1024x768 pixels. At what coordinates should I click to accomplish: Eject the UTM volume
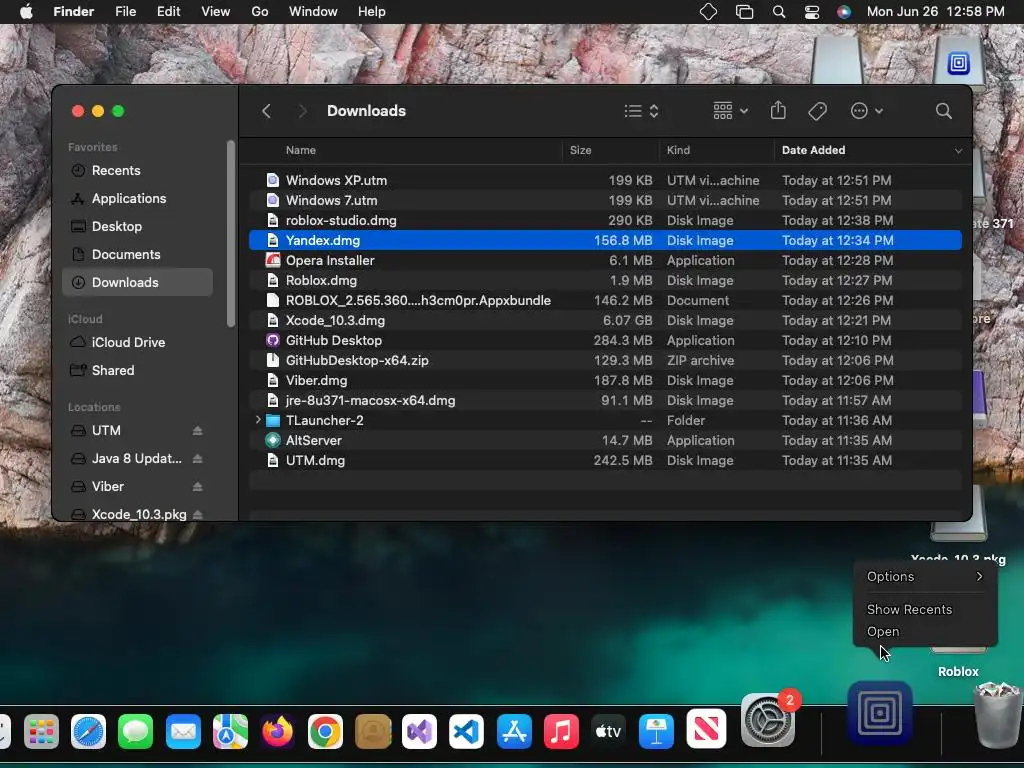pos(197,430)
